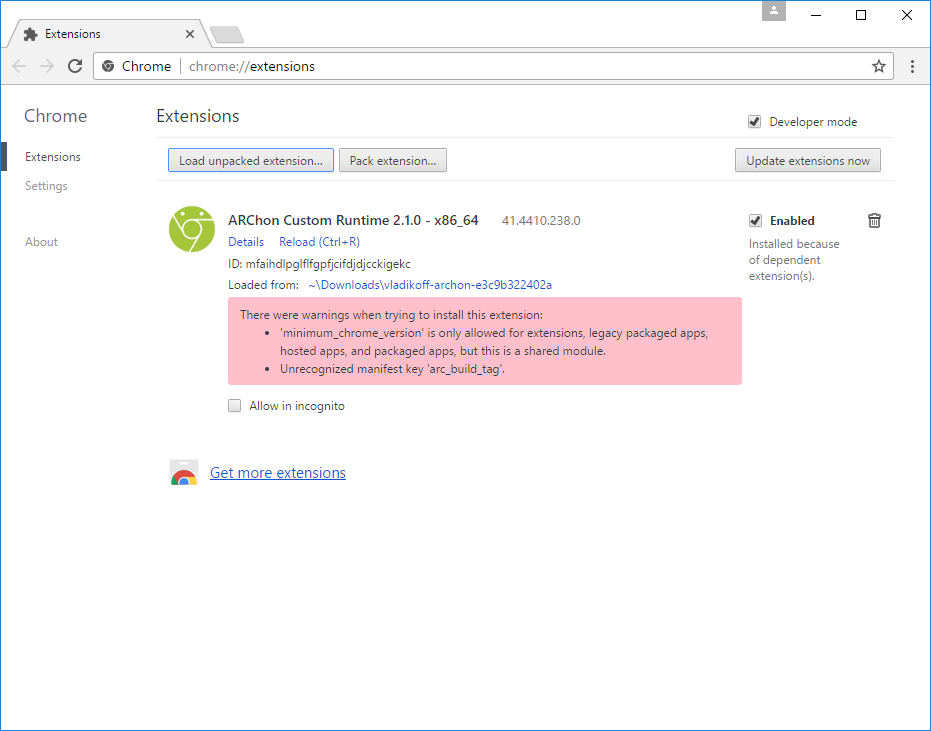Image resolution: width=931 pixels, height=731 pixels.
Task: Minimize the Chrome window
Action: [x=816, y=15]
